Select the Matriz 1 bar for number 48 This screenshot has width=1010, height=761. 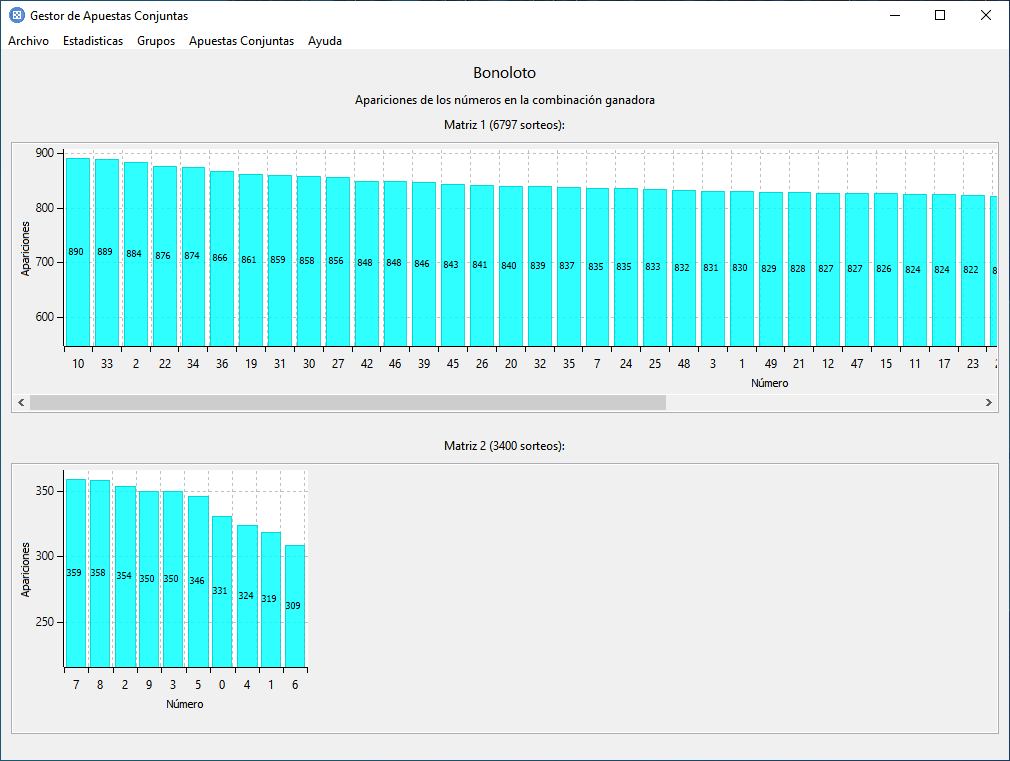(x=684, y=268)
